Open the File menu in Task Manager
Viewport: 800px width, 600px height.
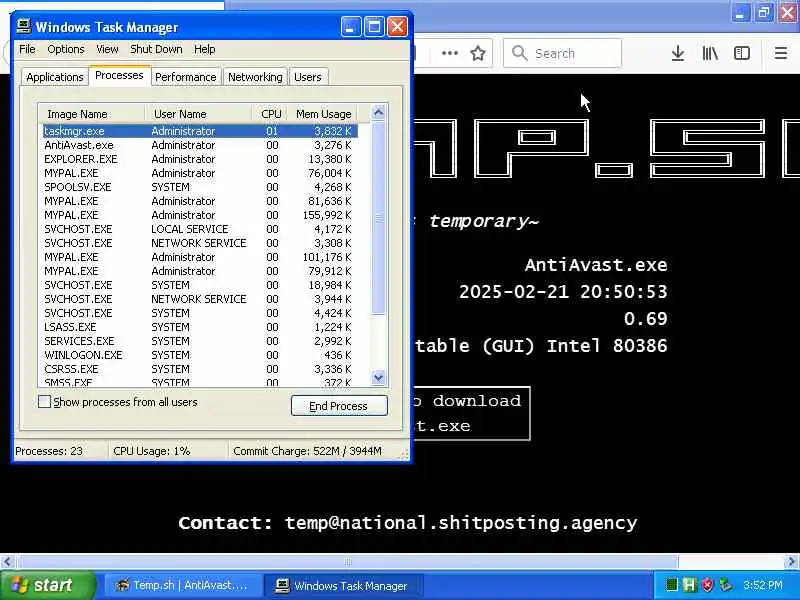pyautogui.click(x=27, y=49)
